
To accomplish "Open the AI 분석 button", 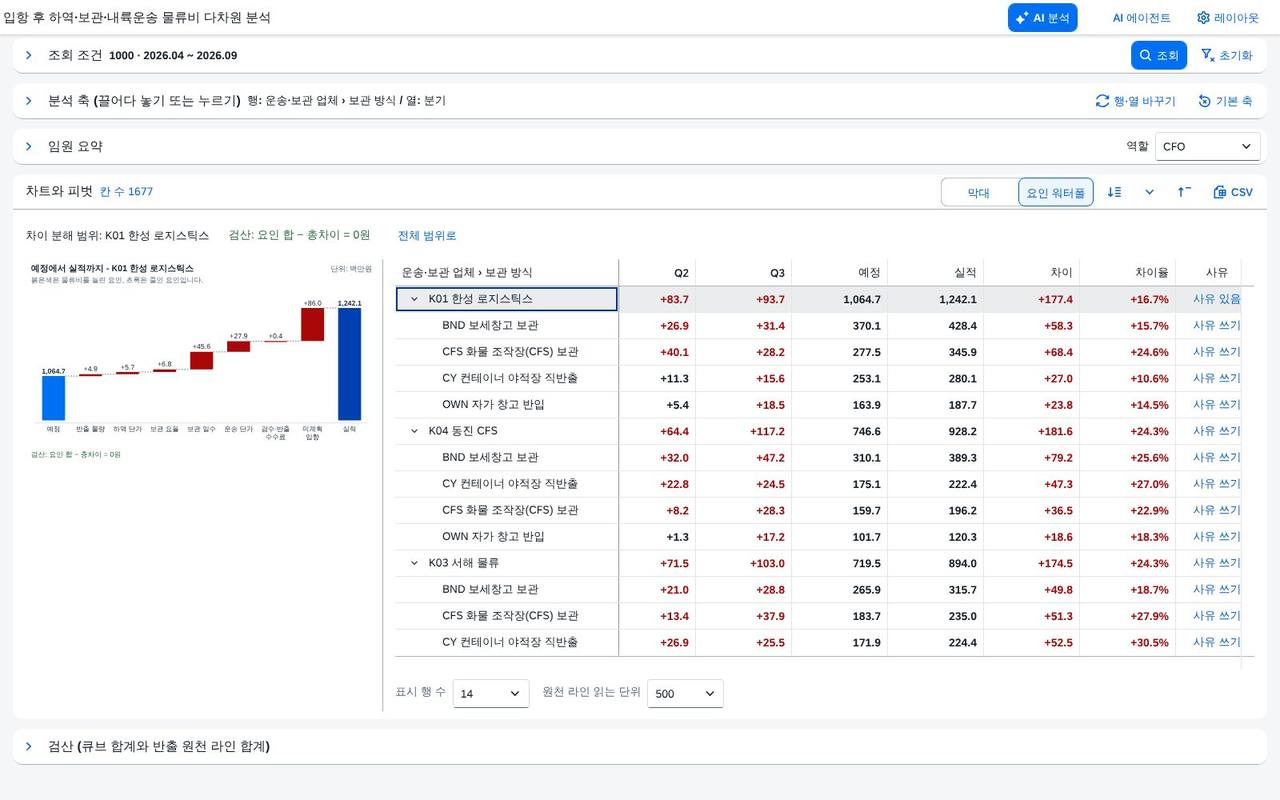I will coord(1042,17).
